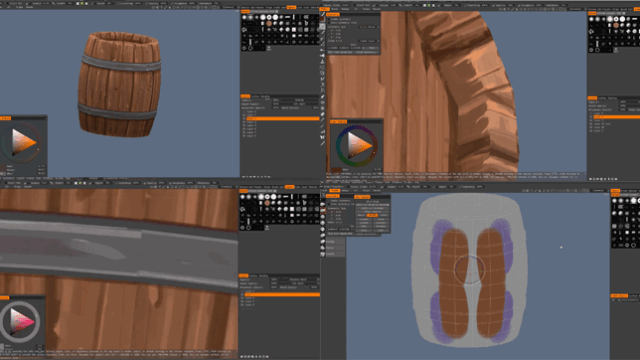
Task: Toggle X axis symmetry checkbox in wireframe view
Action: pyautogui.click(x=330, y=212)
